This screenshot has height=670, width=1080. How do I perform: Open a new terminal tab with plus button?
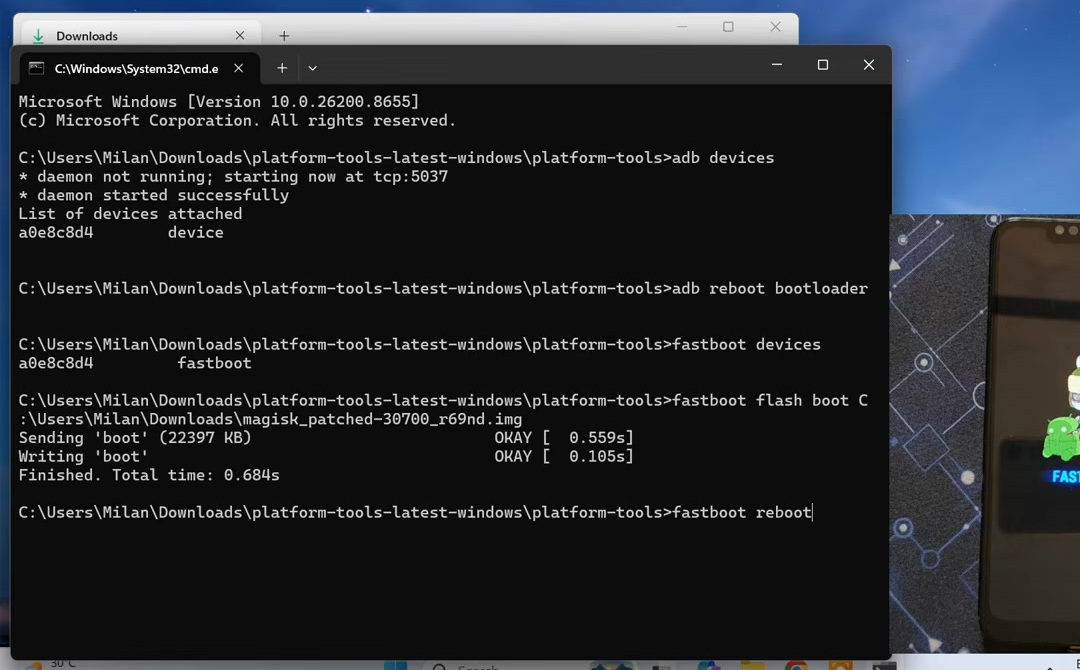(282, 68)
